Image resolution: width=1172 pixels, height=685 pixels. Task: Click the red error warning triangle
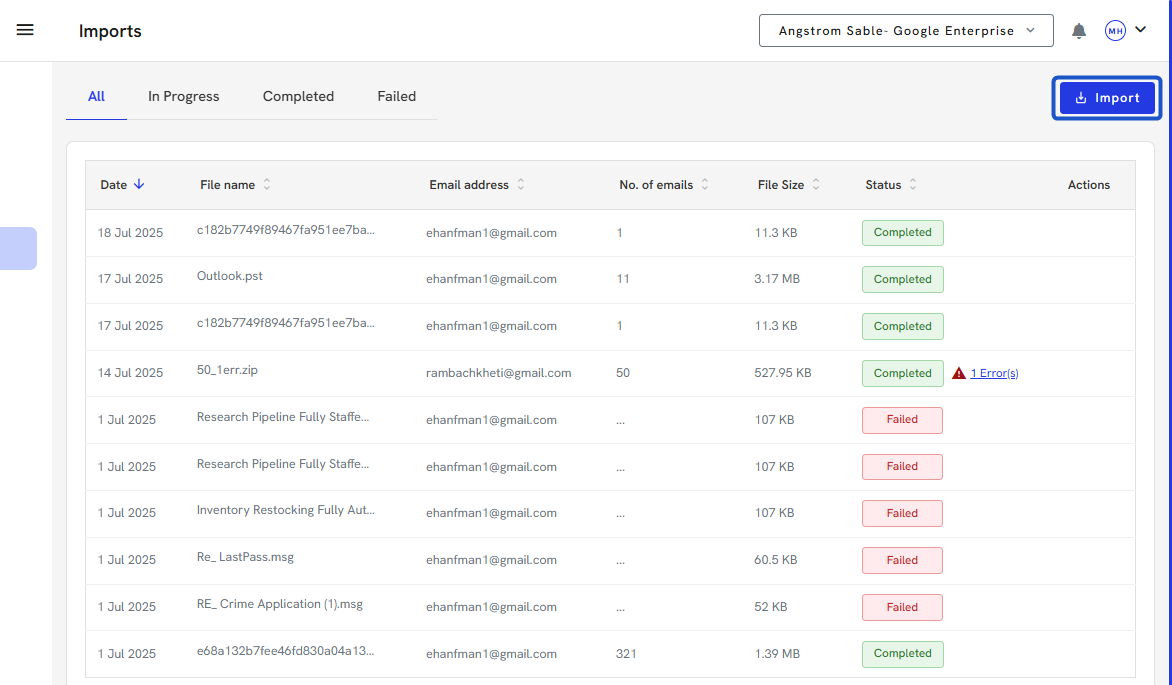click(x=959, y=373)
